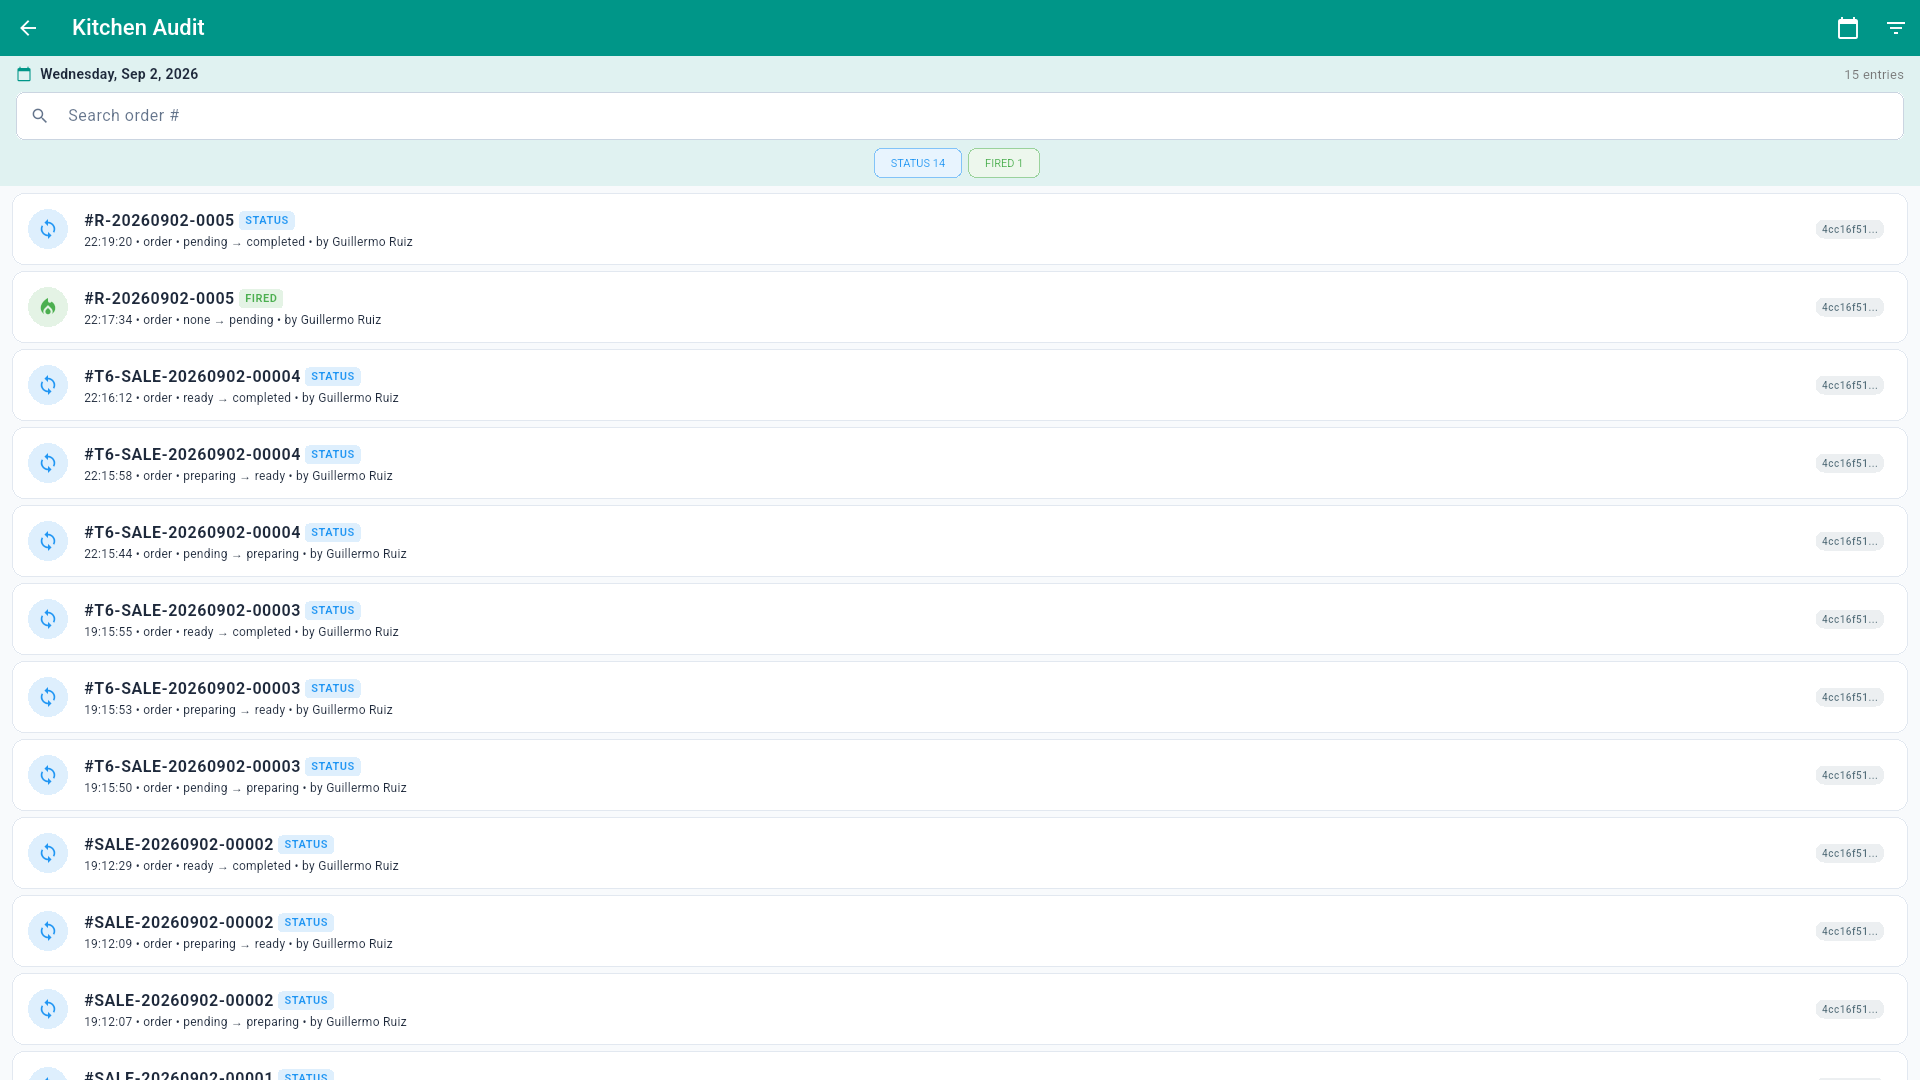Click the search magnifier icon
1920x1080 pixels.
(x=40, y=116)
